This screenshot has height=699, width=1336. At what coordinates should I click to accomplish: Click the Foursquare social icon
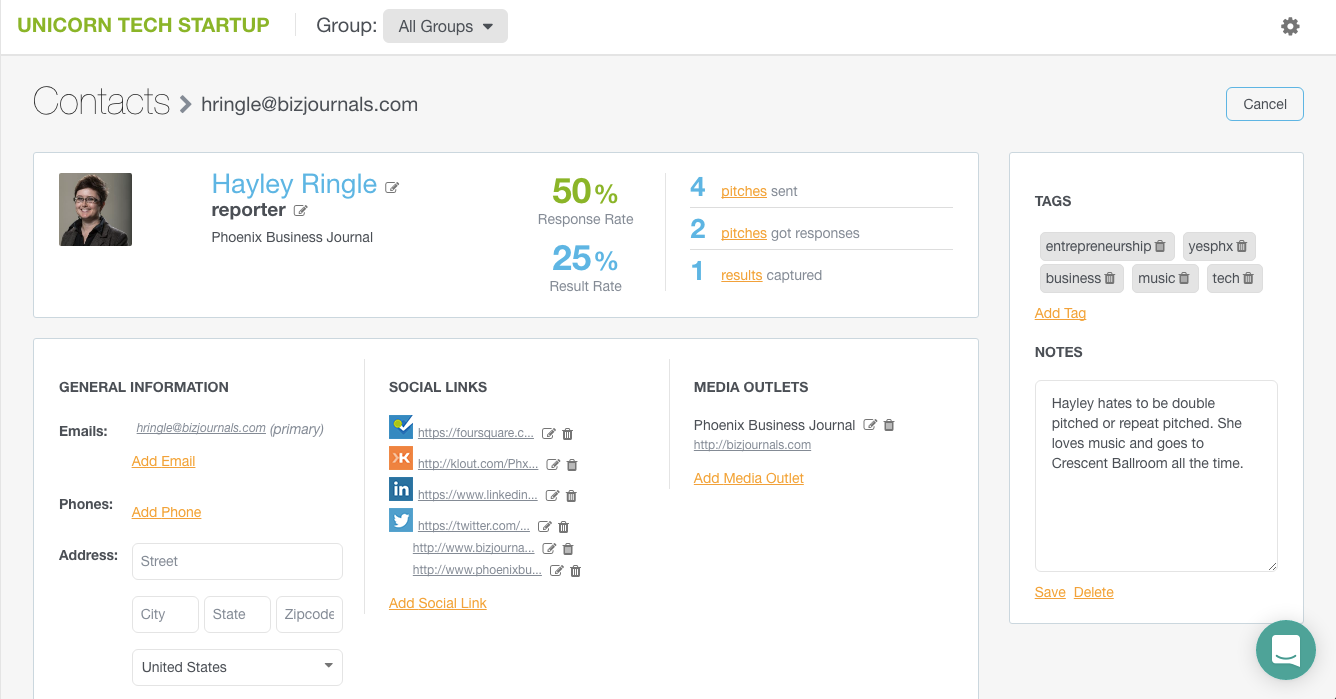(401, 427)
